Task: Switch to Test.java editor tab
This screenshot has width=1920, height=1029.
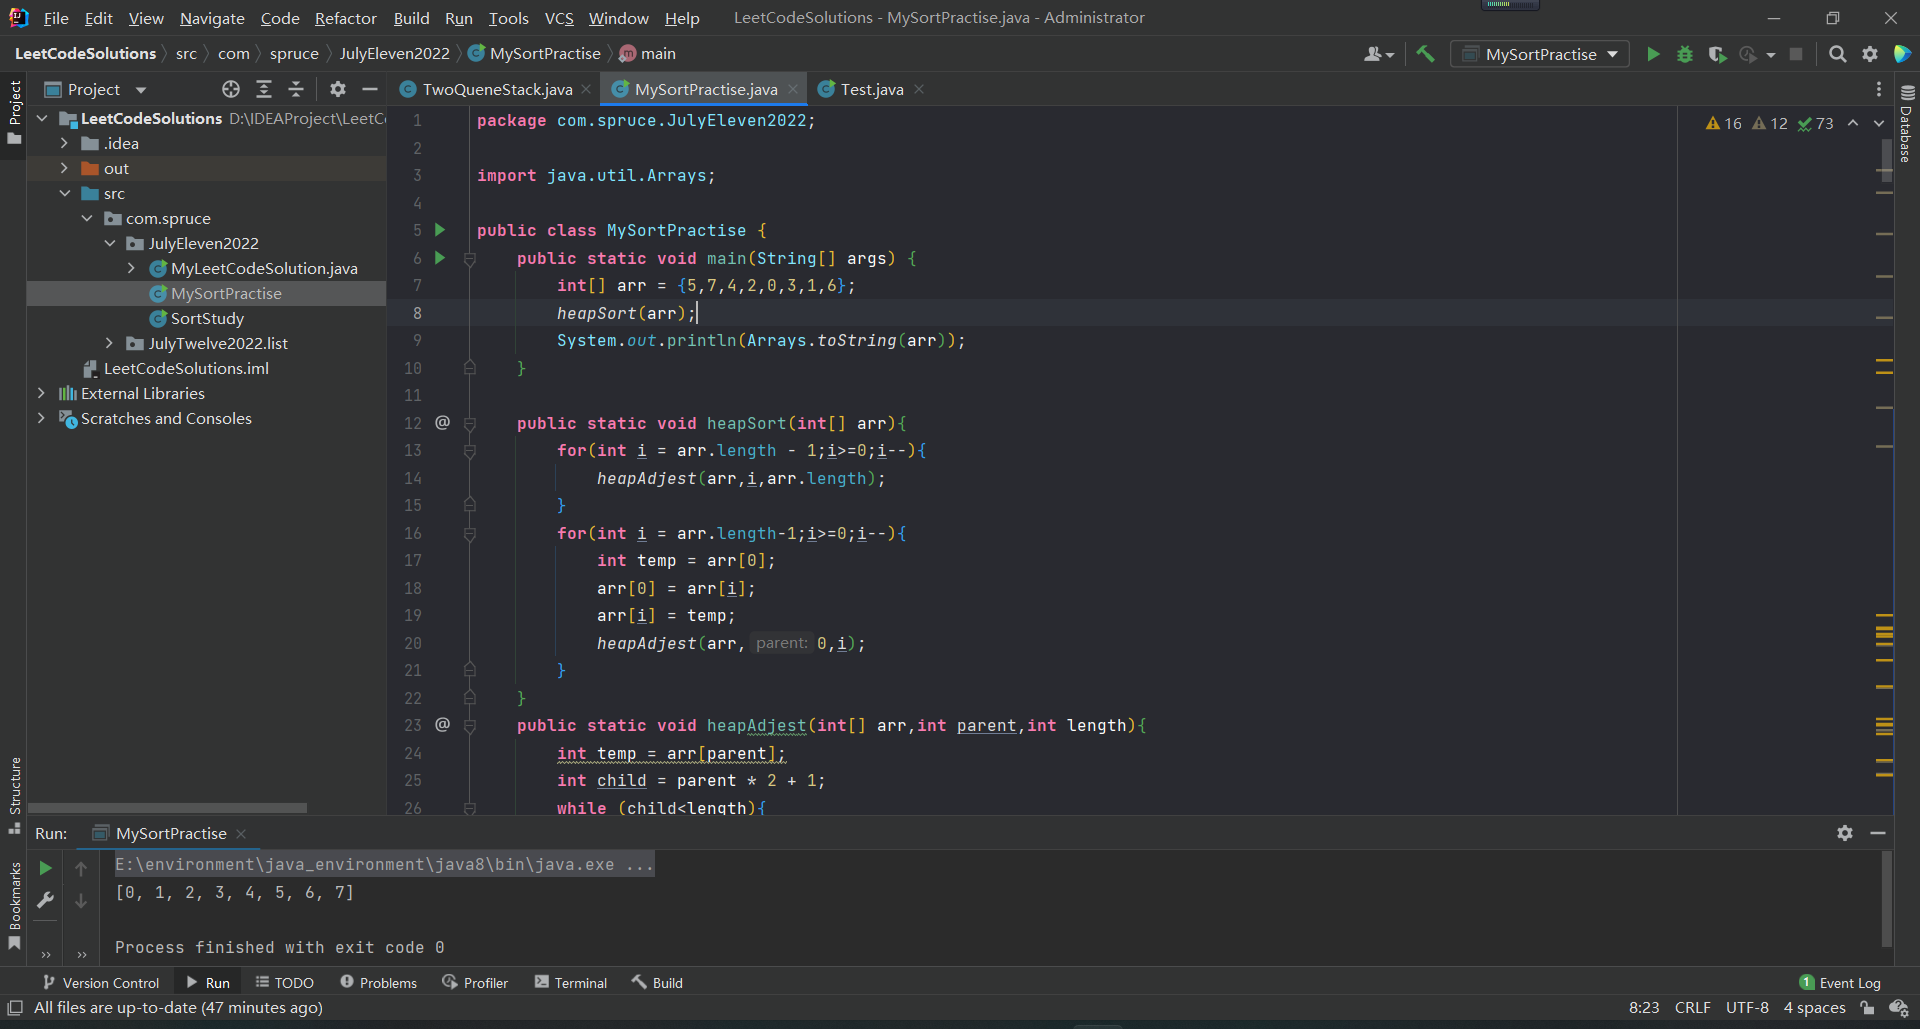Action: [872, 89]
